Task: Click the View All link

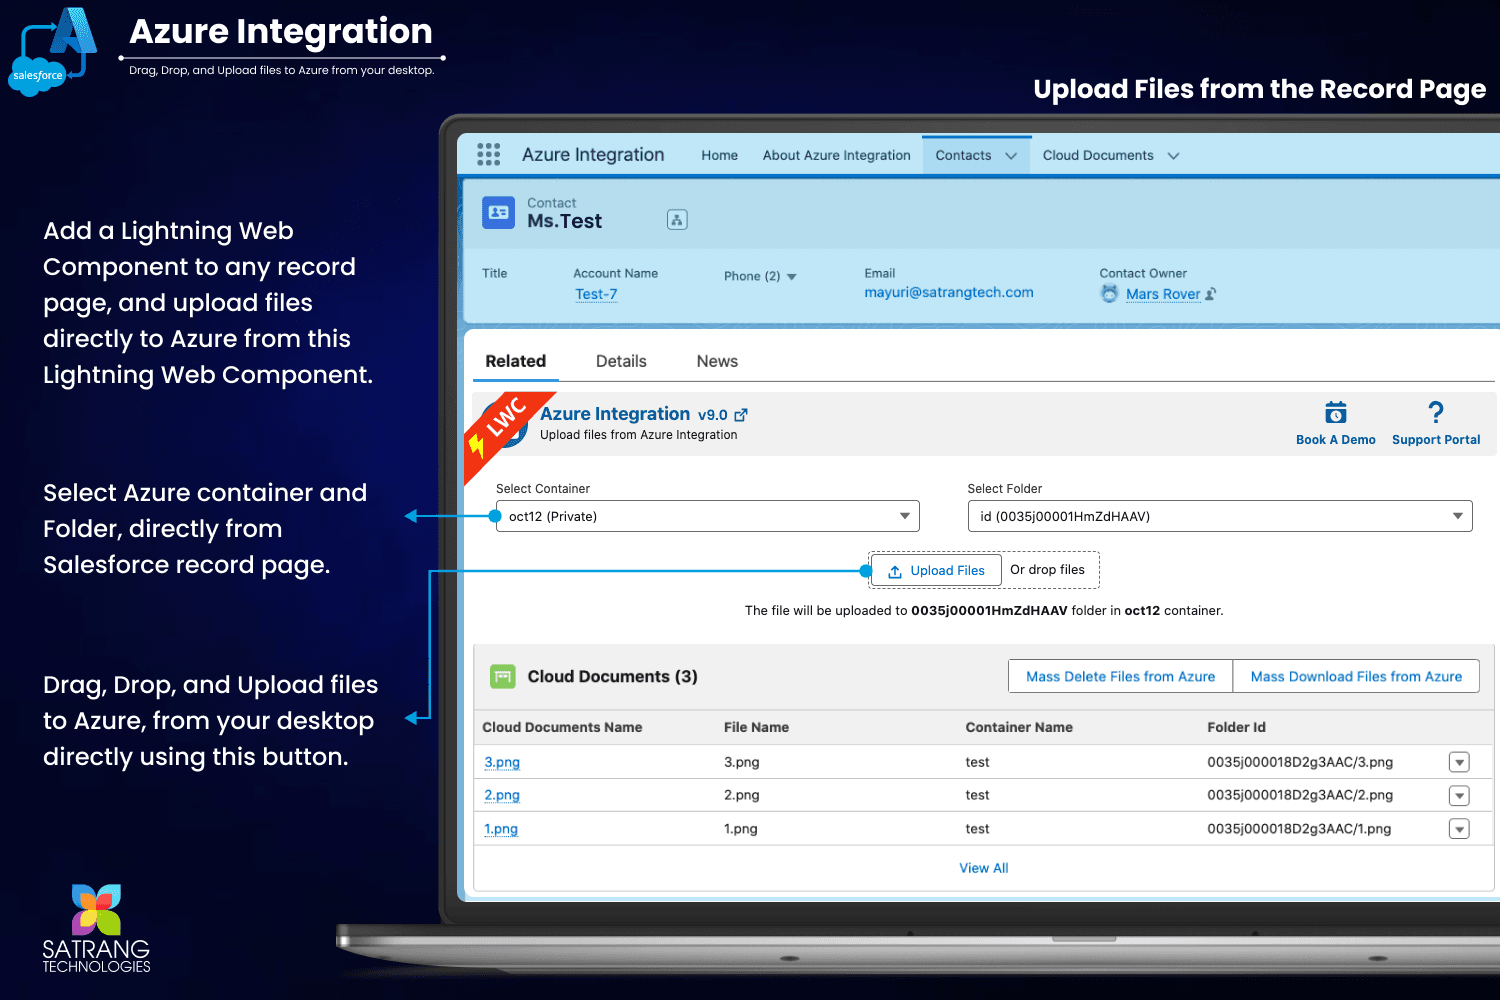Action: click(984, 868)
